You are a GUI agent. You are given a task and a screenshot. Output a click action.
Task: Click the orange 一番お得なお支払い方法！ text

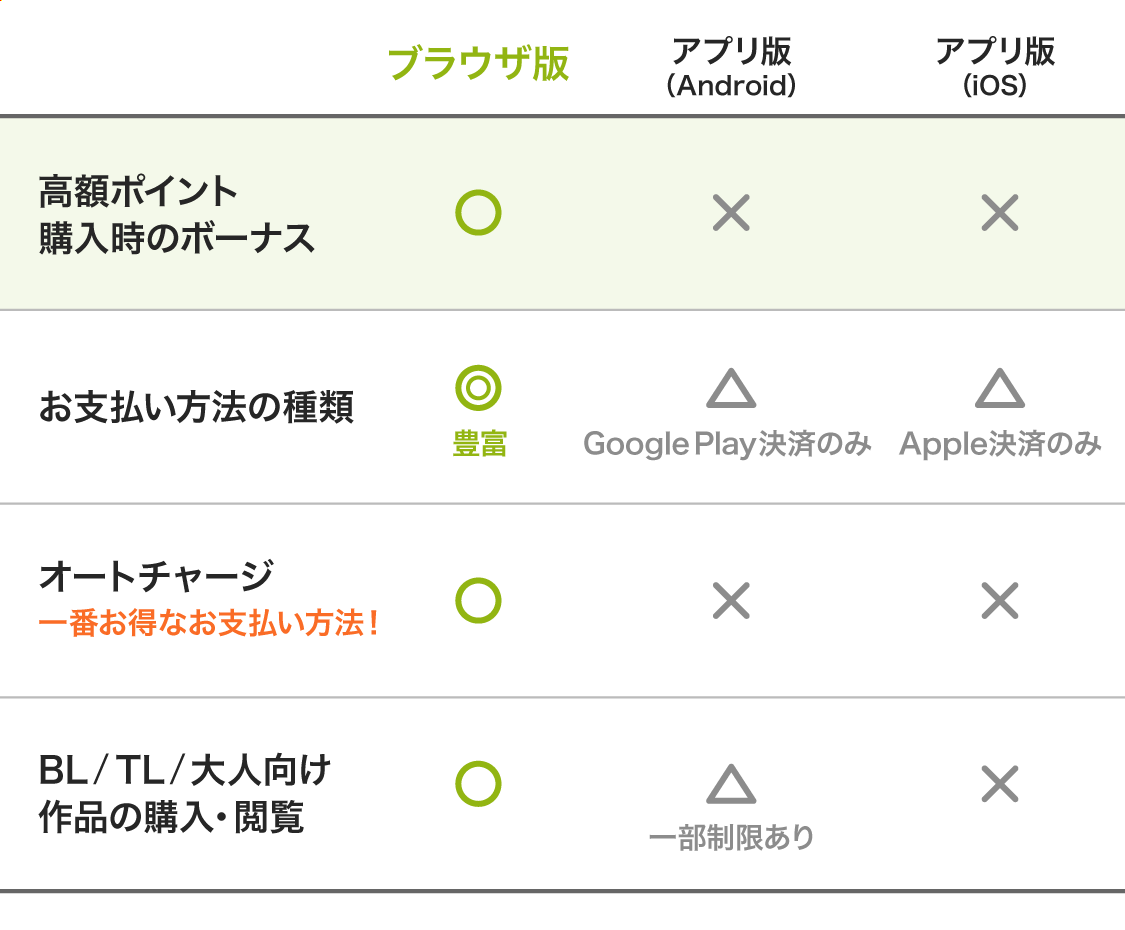click(209, 627)
